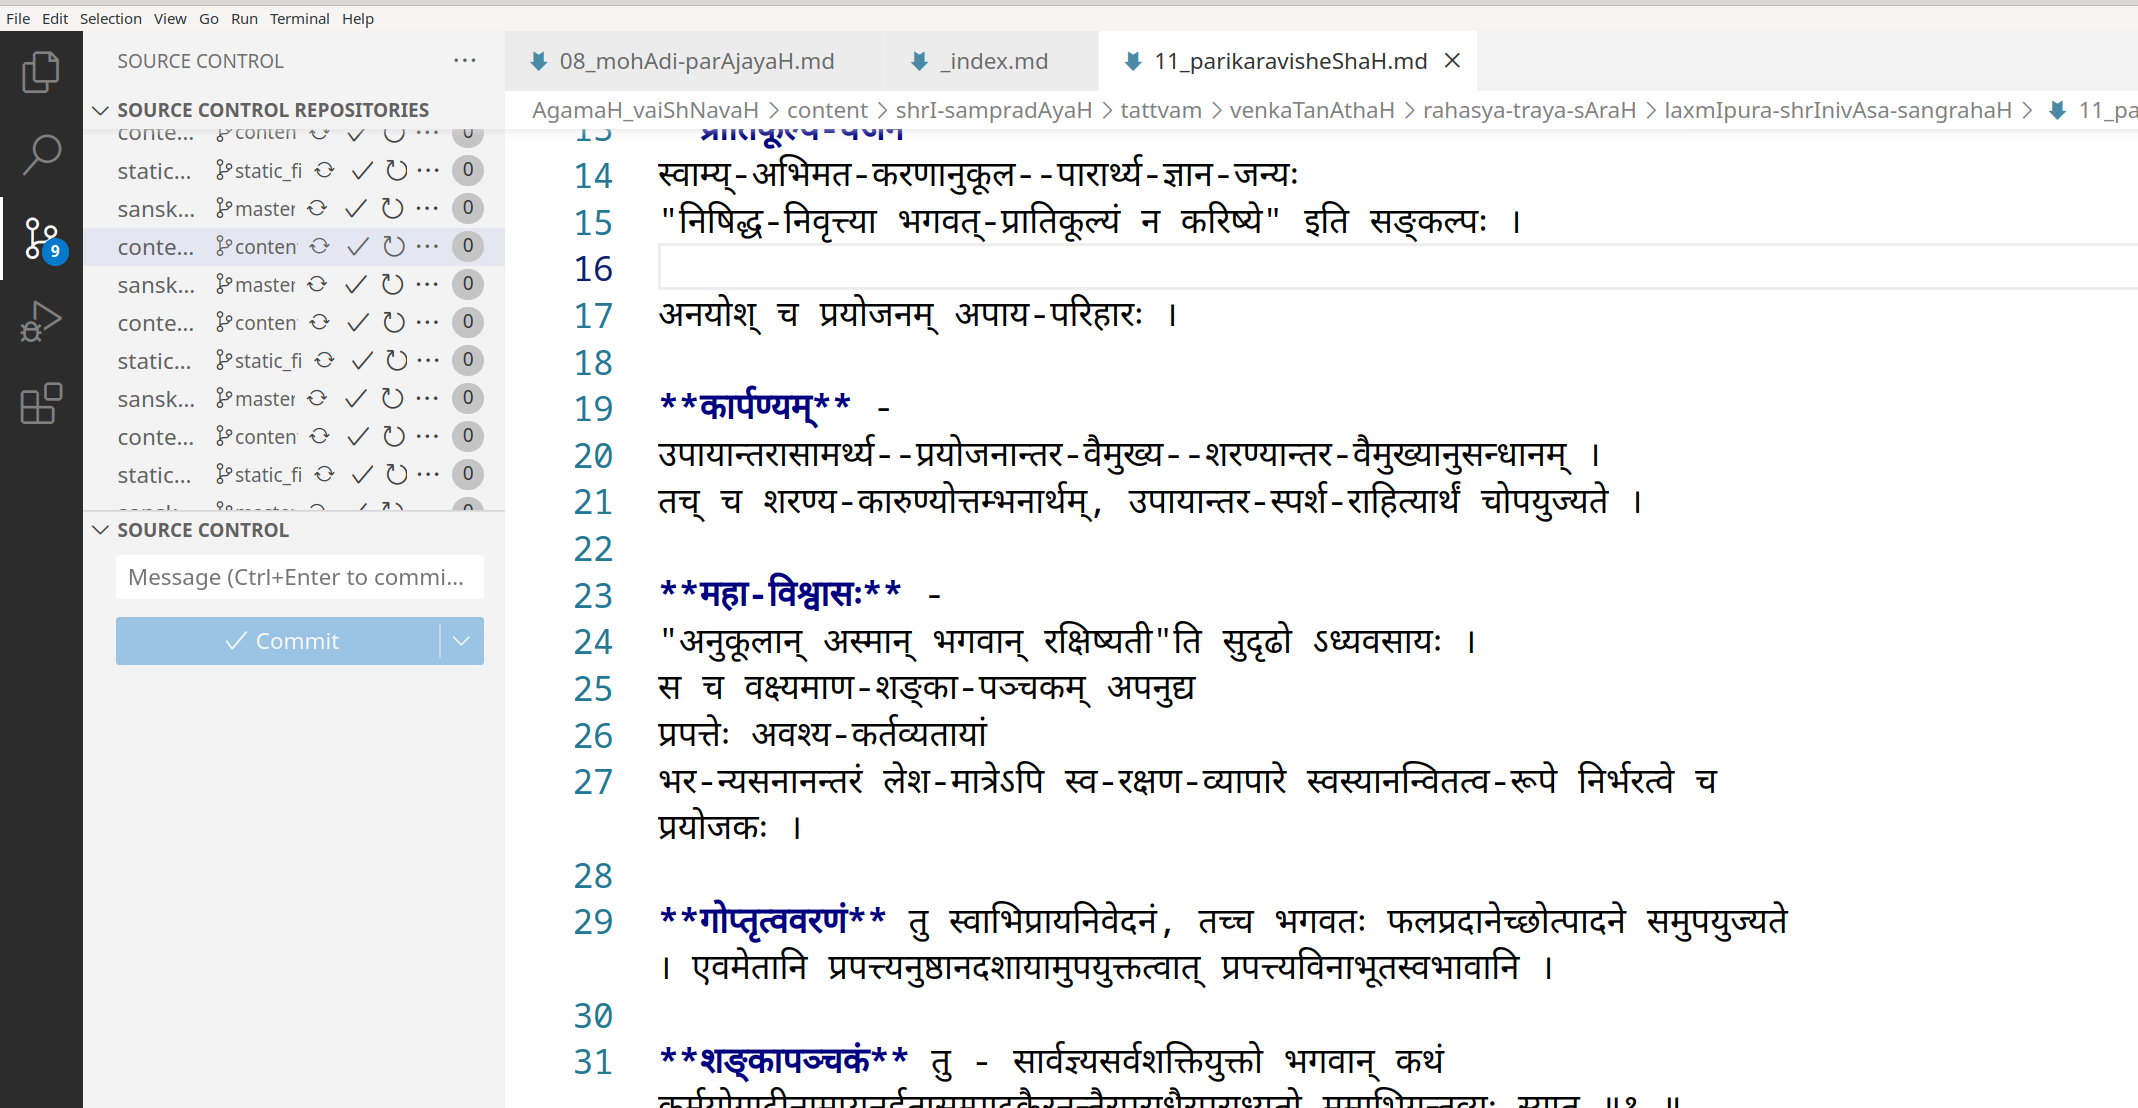Open more actions on highlighted conte... repository

(428, 246)
